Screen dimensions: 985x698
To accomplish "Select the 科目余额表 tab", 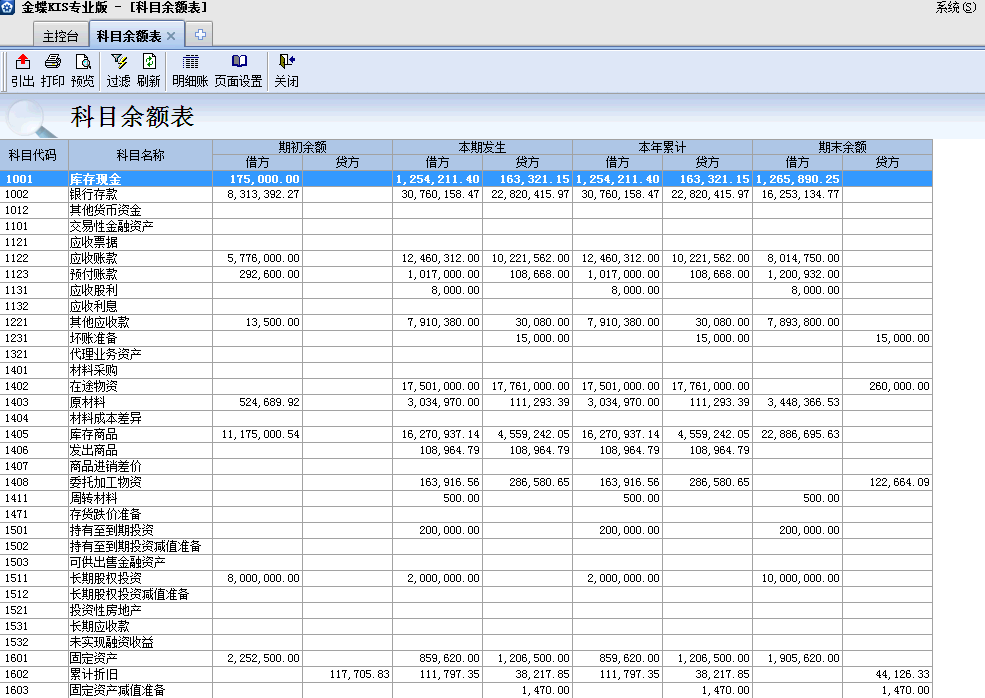I will [x=128, y=33].
